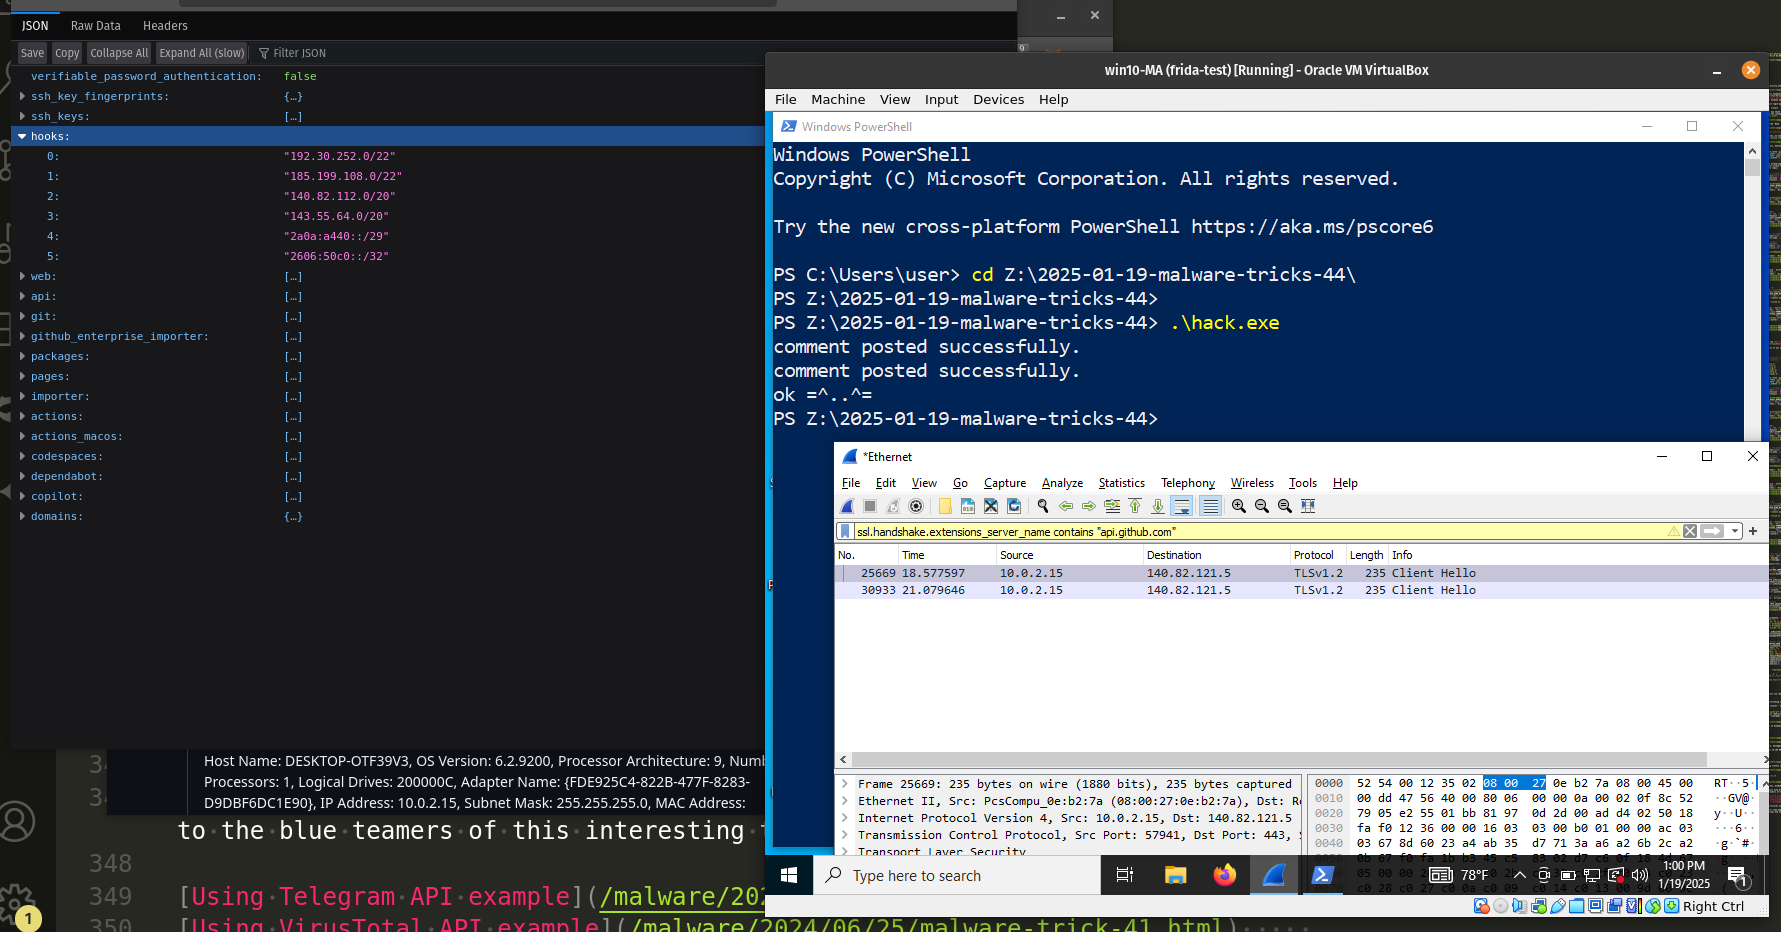The width and height of the screenshot is (1781, 932).
Task: Open display filter bookmarks
Action: tap(845, 531)
